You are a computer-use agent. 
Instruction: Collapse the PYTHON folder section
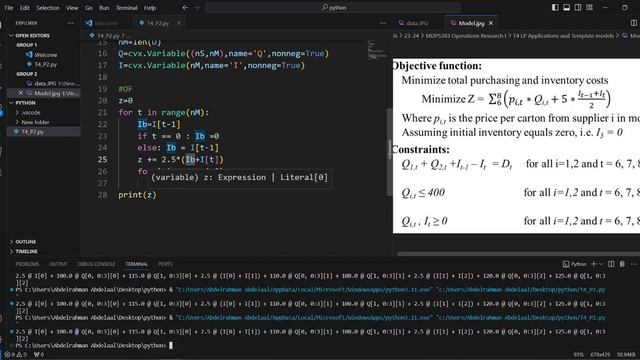[x=25, y=103]
